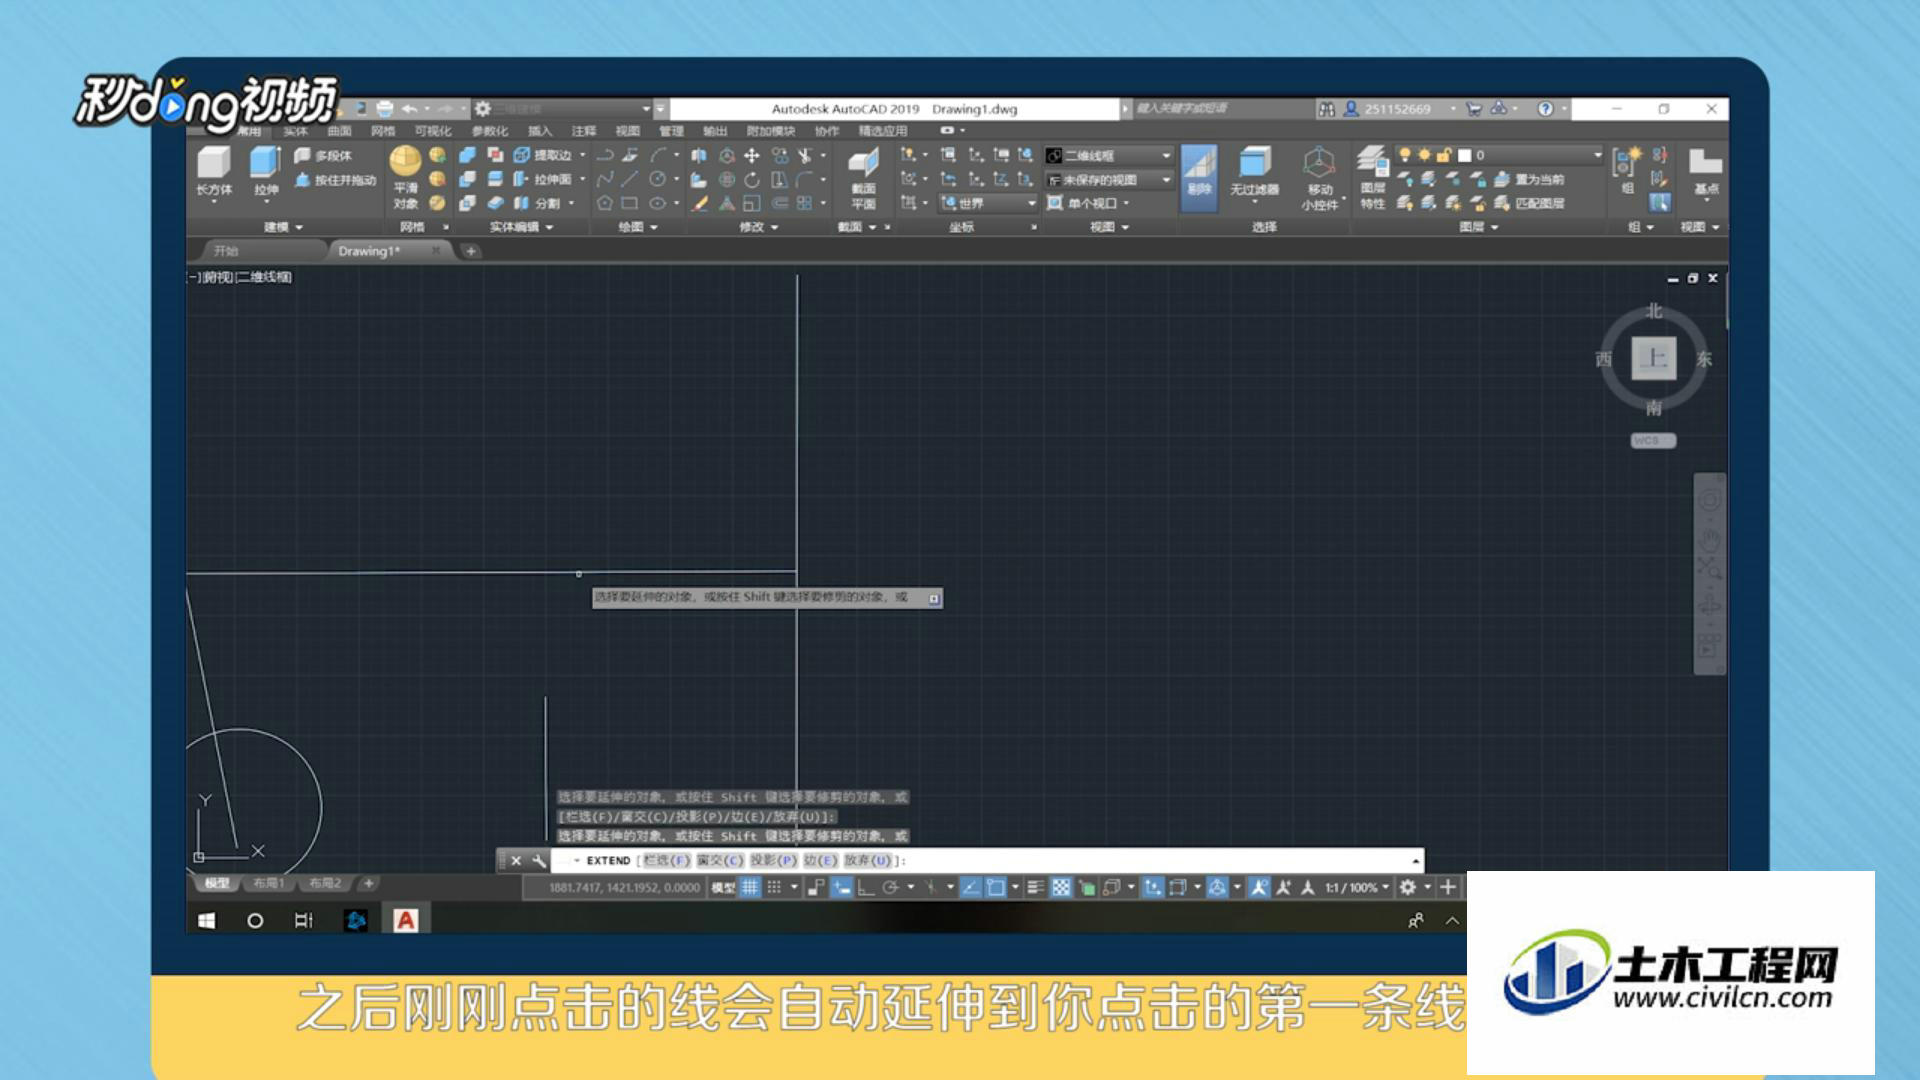Open workspace switching gear in status bar
1920x1080 pixels.
[1407, 887]
